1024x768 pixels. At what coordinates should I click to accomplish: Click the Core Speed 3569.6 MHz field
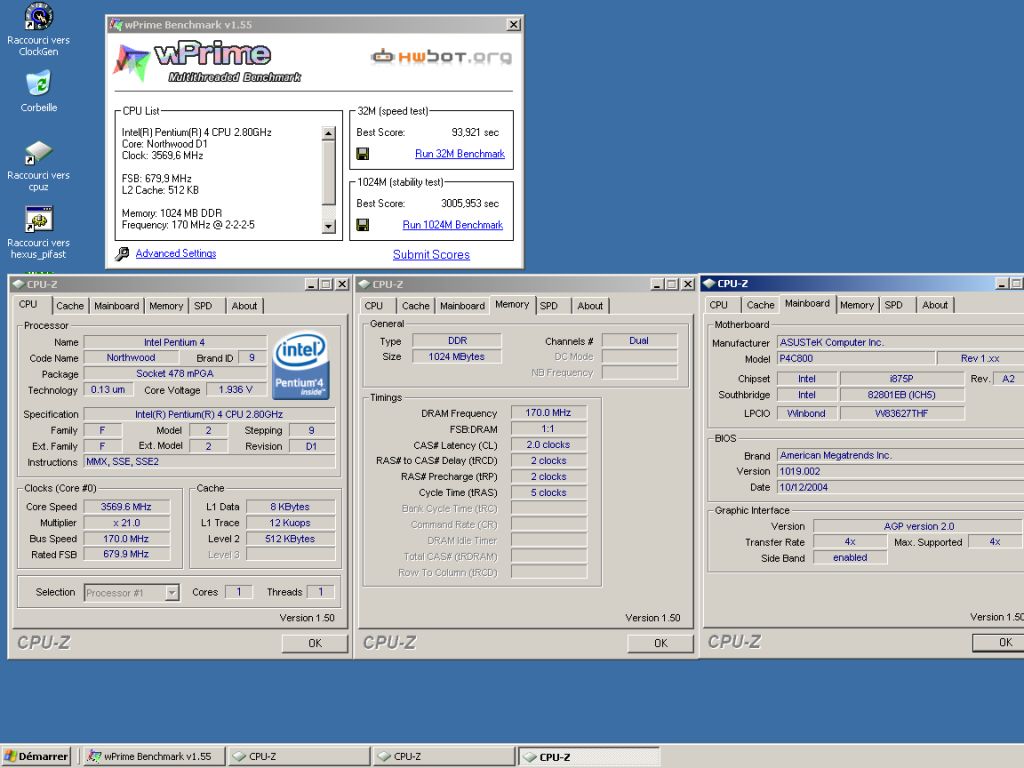click(x=126, y=507)
